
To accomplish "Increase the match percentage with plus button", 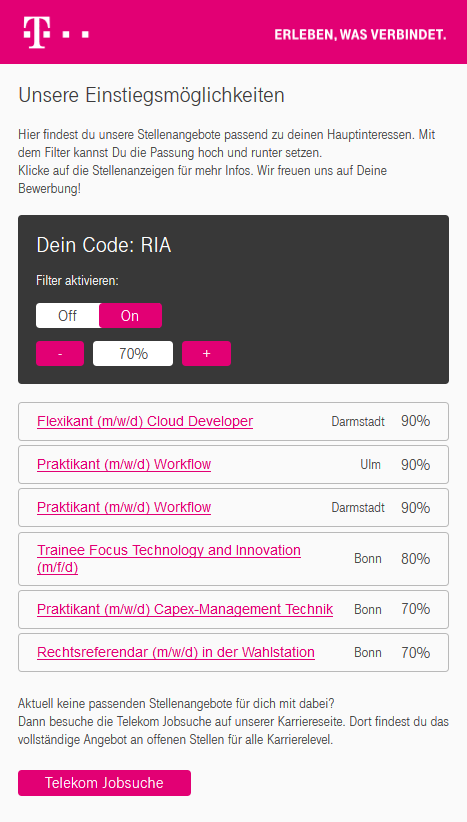I will click(x=207, y=353).
